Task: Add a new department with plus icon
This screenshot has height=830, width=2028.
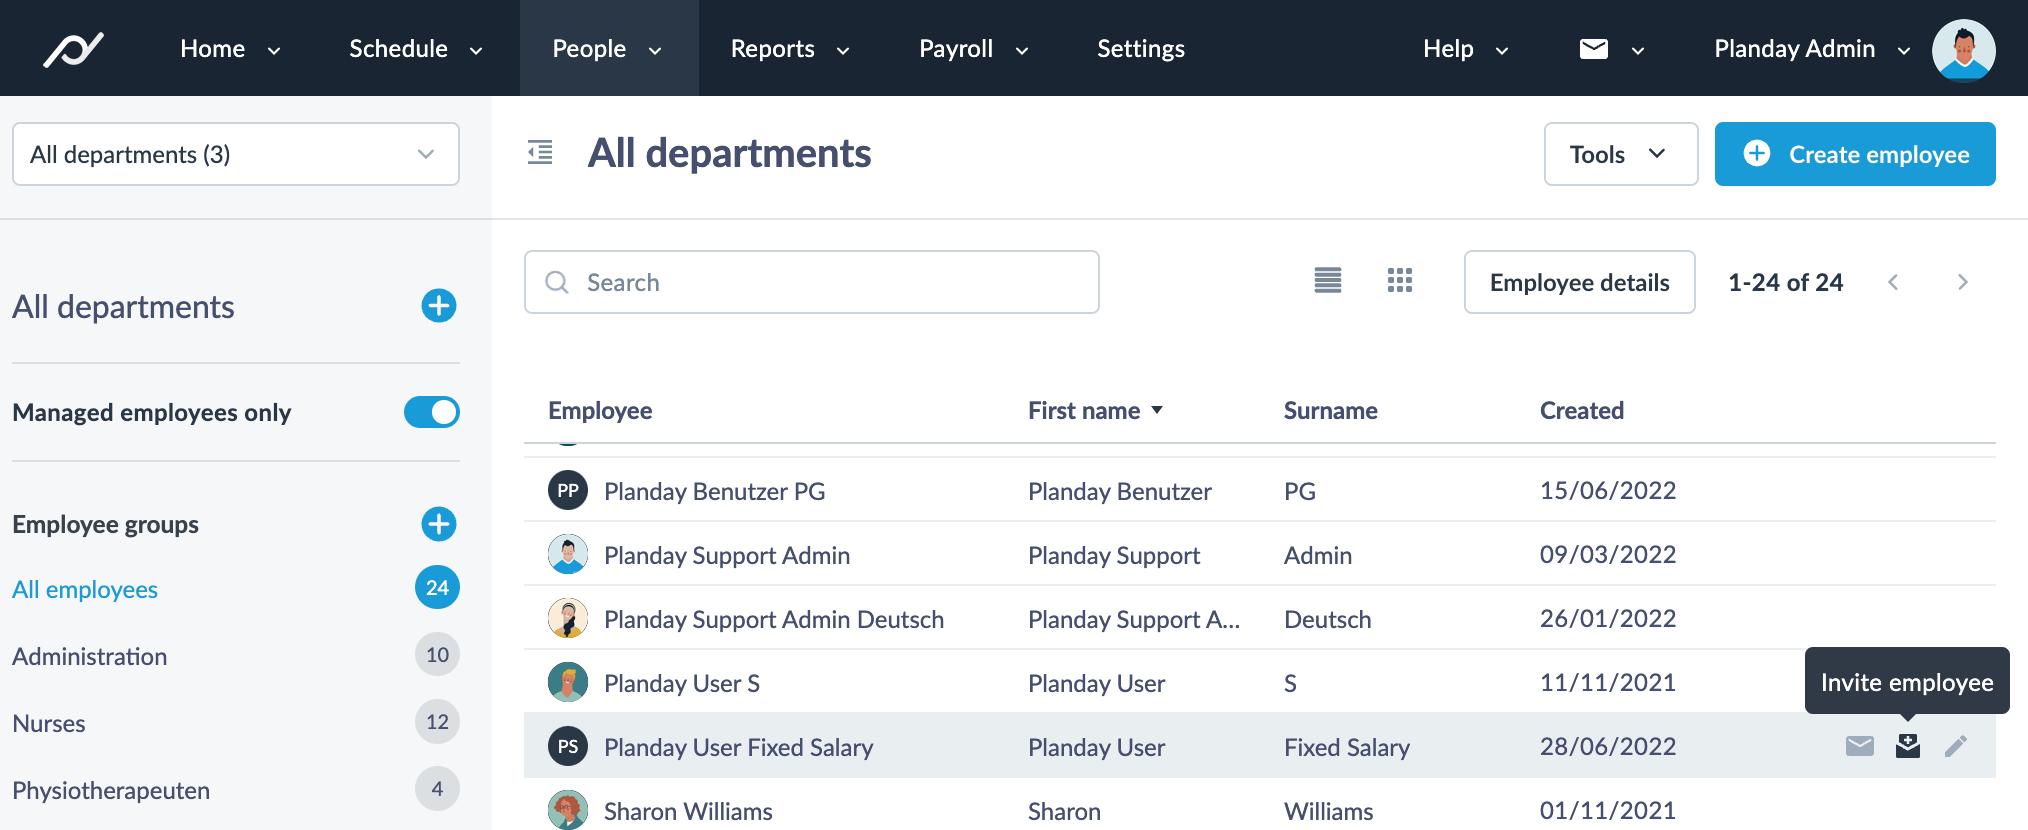Action: 438,306
